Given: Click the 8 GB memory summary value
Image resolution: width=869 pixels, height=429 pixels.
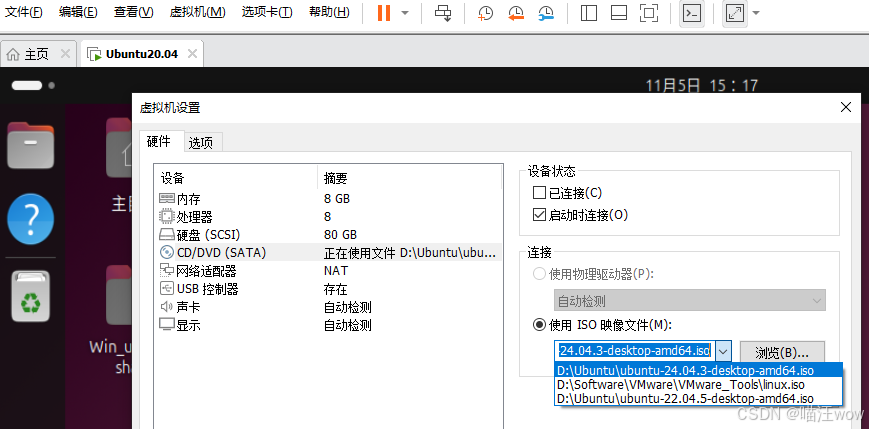Looking at the screenshot, I should pyautogui.click(x=337, y=198).
